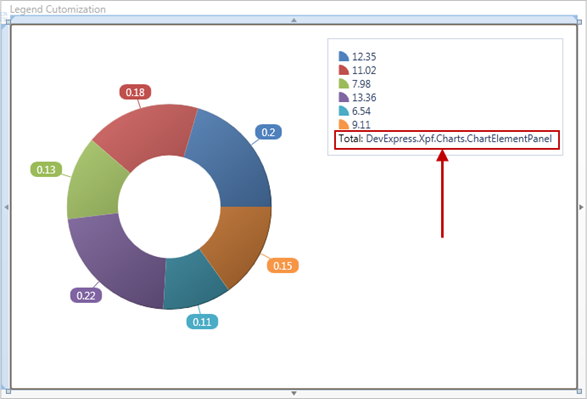Image resolution: width=587 pixels, height=399 pixels.
Task: Click the orange legend marker for 9.11
Action: coord(344,124)
